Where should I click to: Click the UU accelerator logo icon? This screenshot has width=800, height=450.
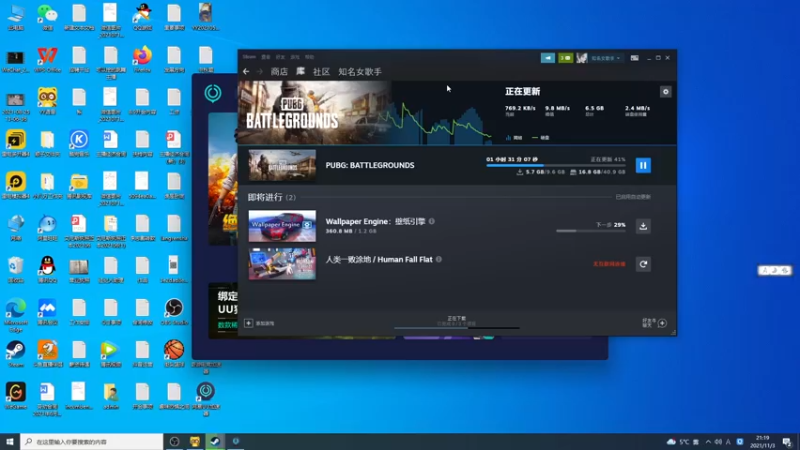click(213, 93)
